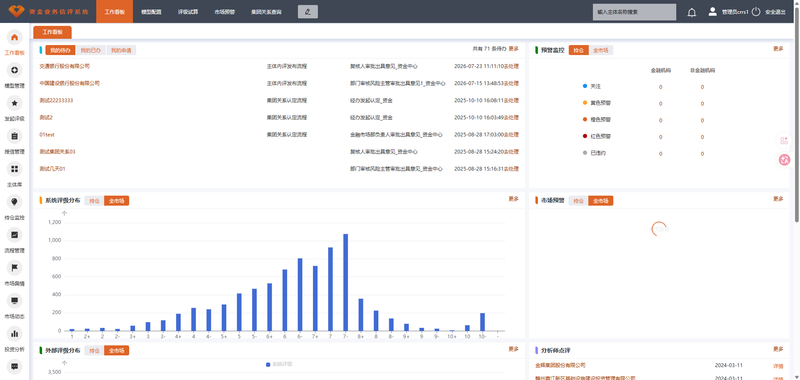Screen dimensions: 800x380
Task: Open the pen icon button in top bar
Action: (x=308, y=12)
